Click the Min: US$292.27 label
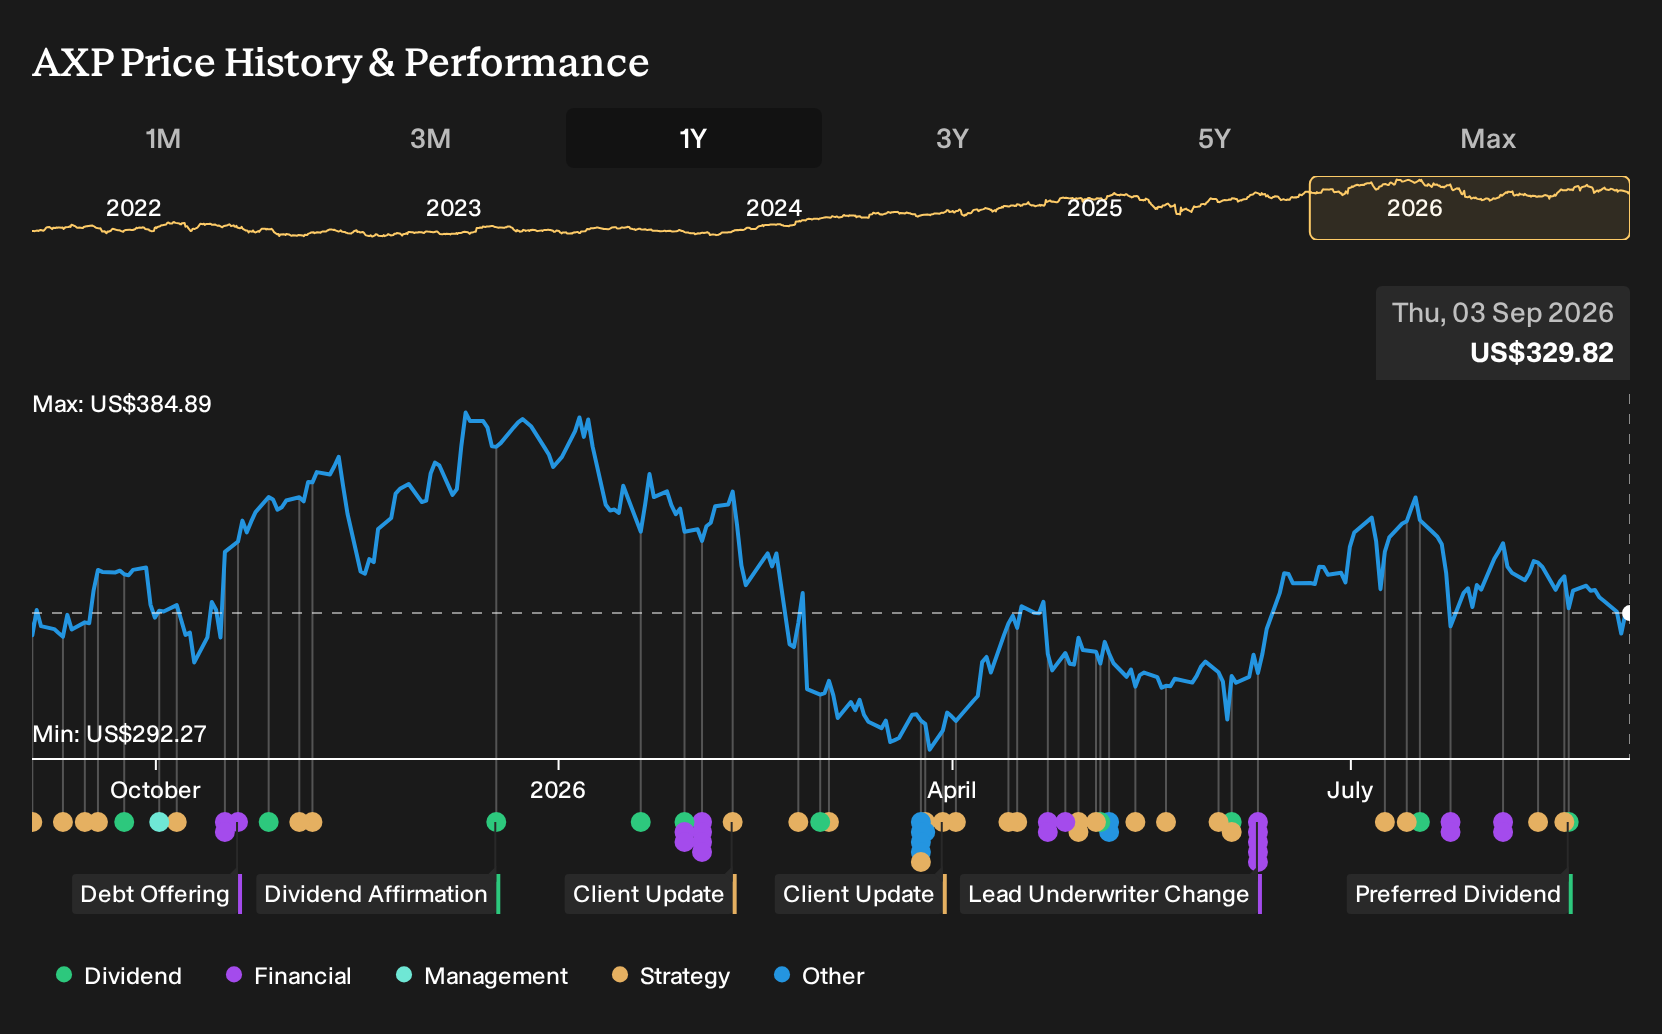 120,734
